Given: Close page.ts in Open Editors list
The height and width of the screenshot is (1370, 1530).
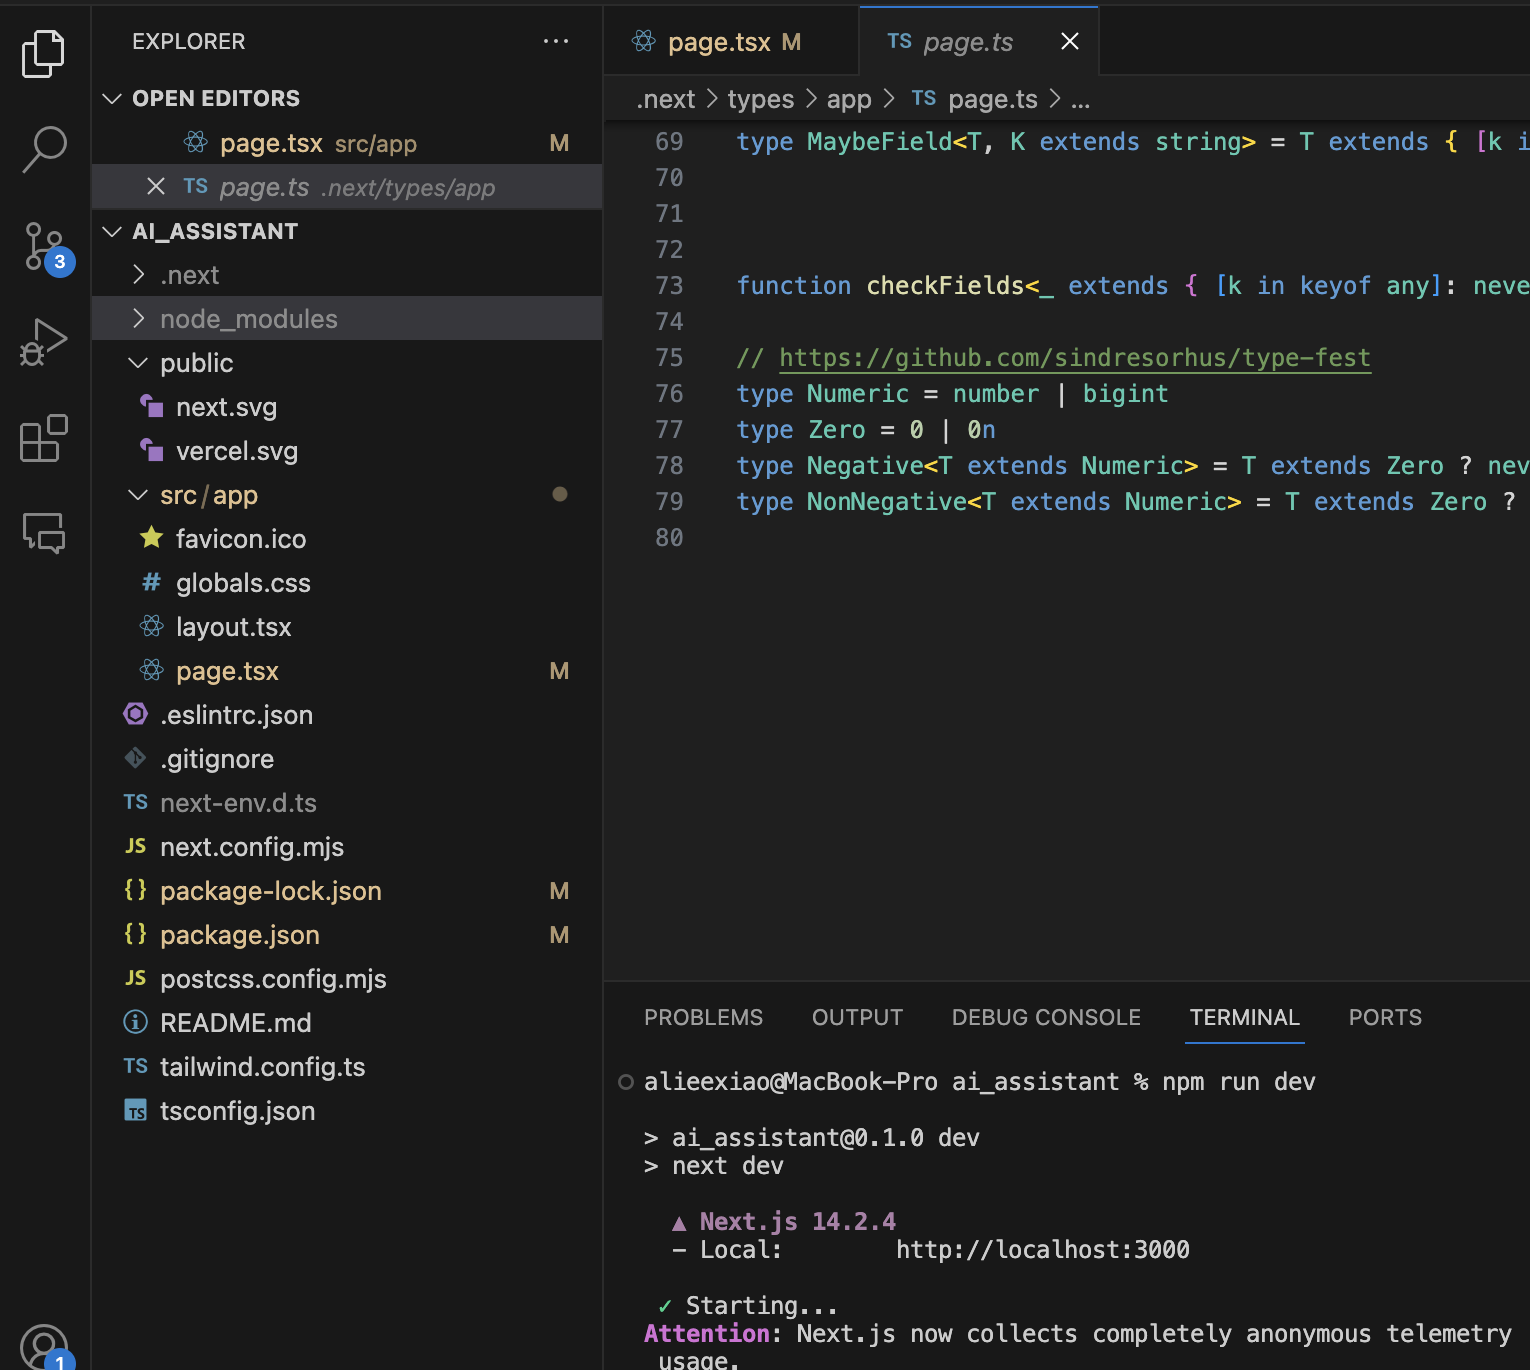Looking at the screenshot, I should click(155, 187).
